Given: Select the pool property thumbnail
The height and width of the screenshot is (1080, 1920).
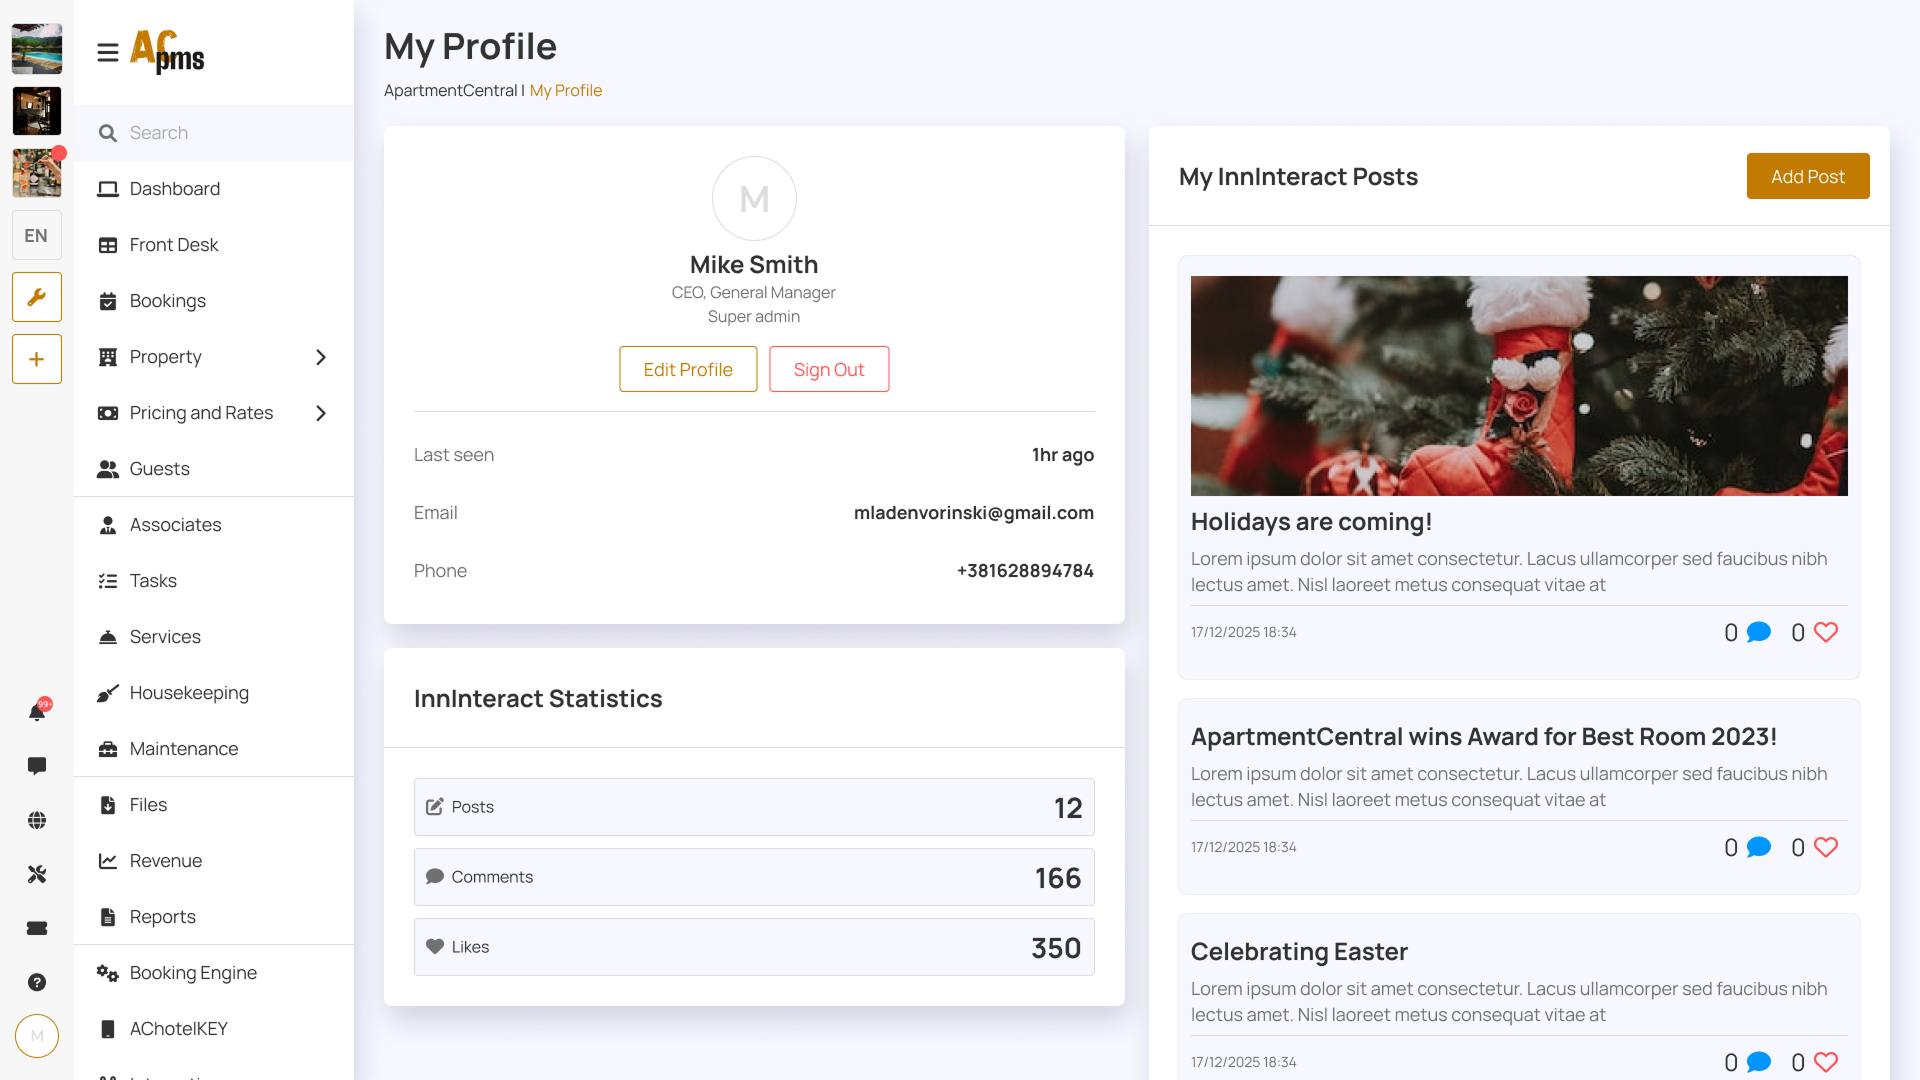Looking at the screenshot, I should (x=37, y=49).
